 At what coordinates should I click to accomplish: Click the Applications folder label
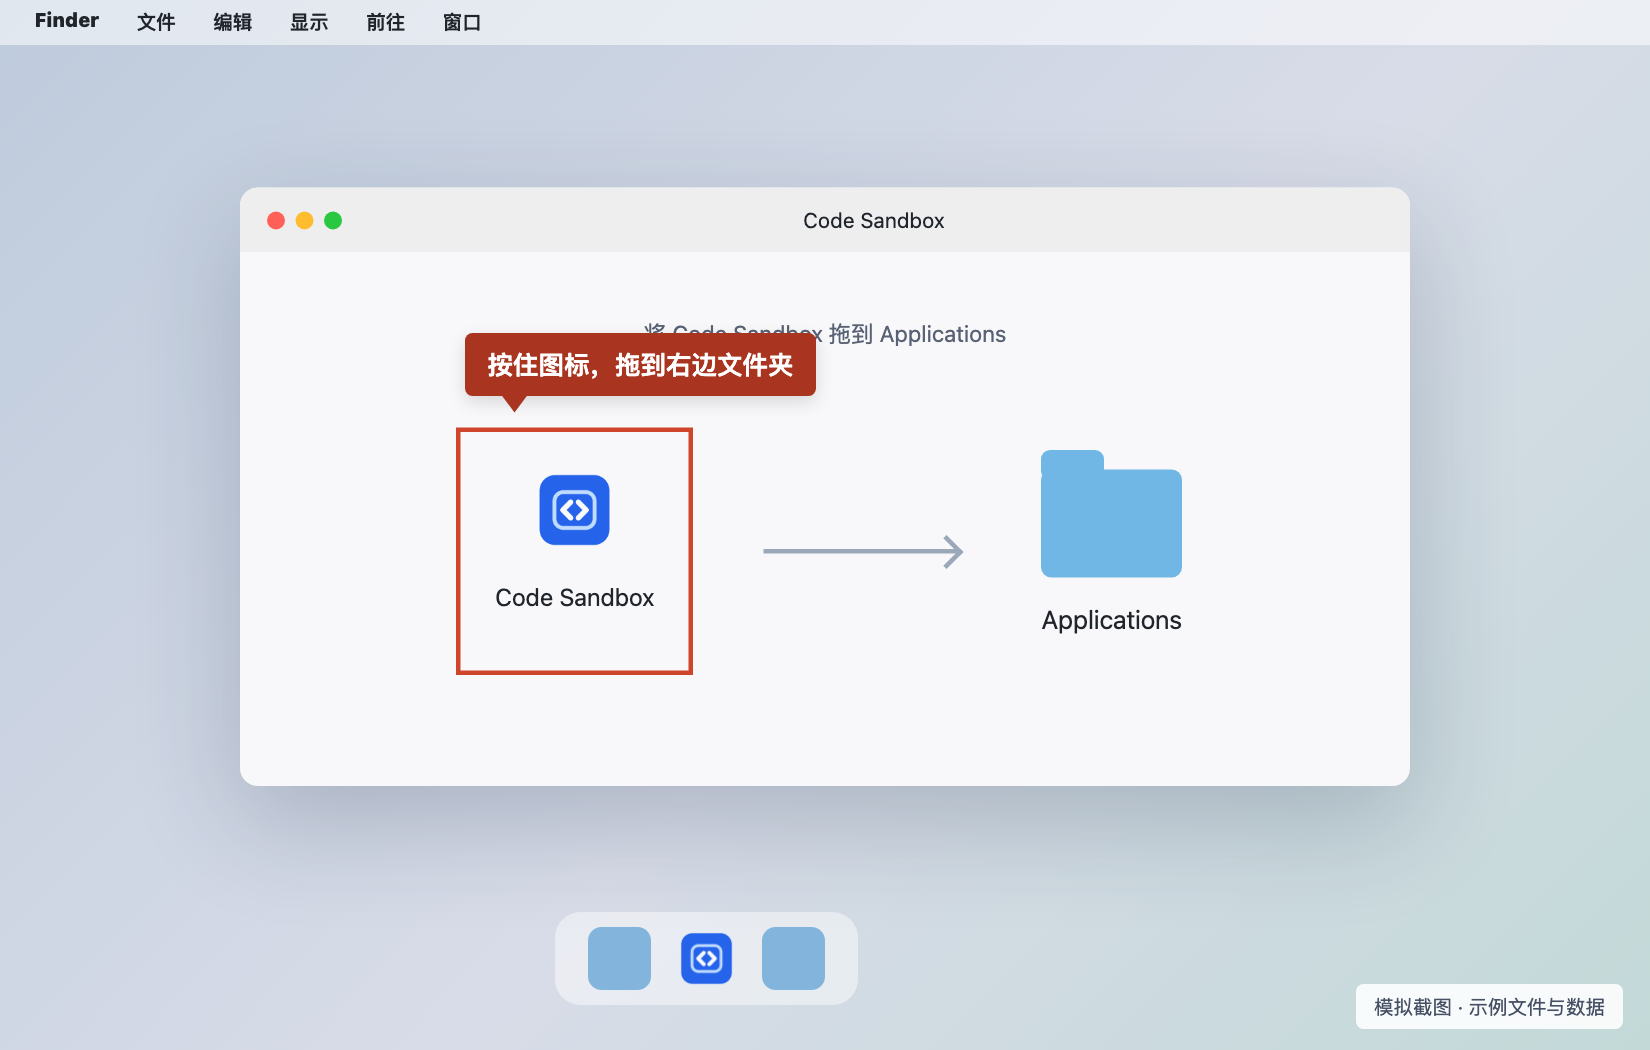point(1111,621)
